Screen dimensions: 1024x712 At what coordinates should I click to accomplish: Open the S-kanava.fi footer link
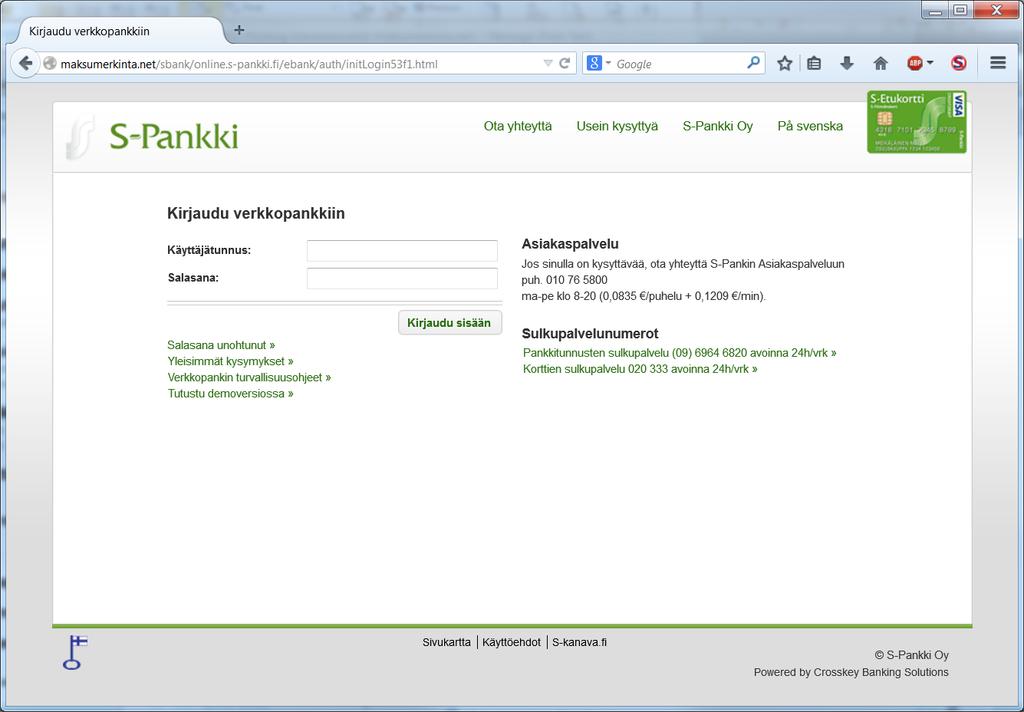[579, 642]
